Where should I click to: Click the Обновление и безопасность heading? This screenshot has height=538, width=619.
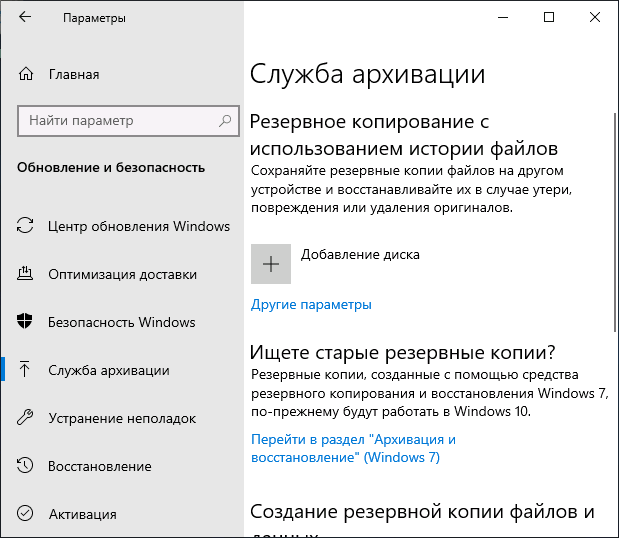pyautogui.click(x=111, y=167)
